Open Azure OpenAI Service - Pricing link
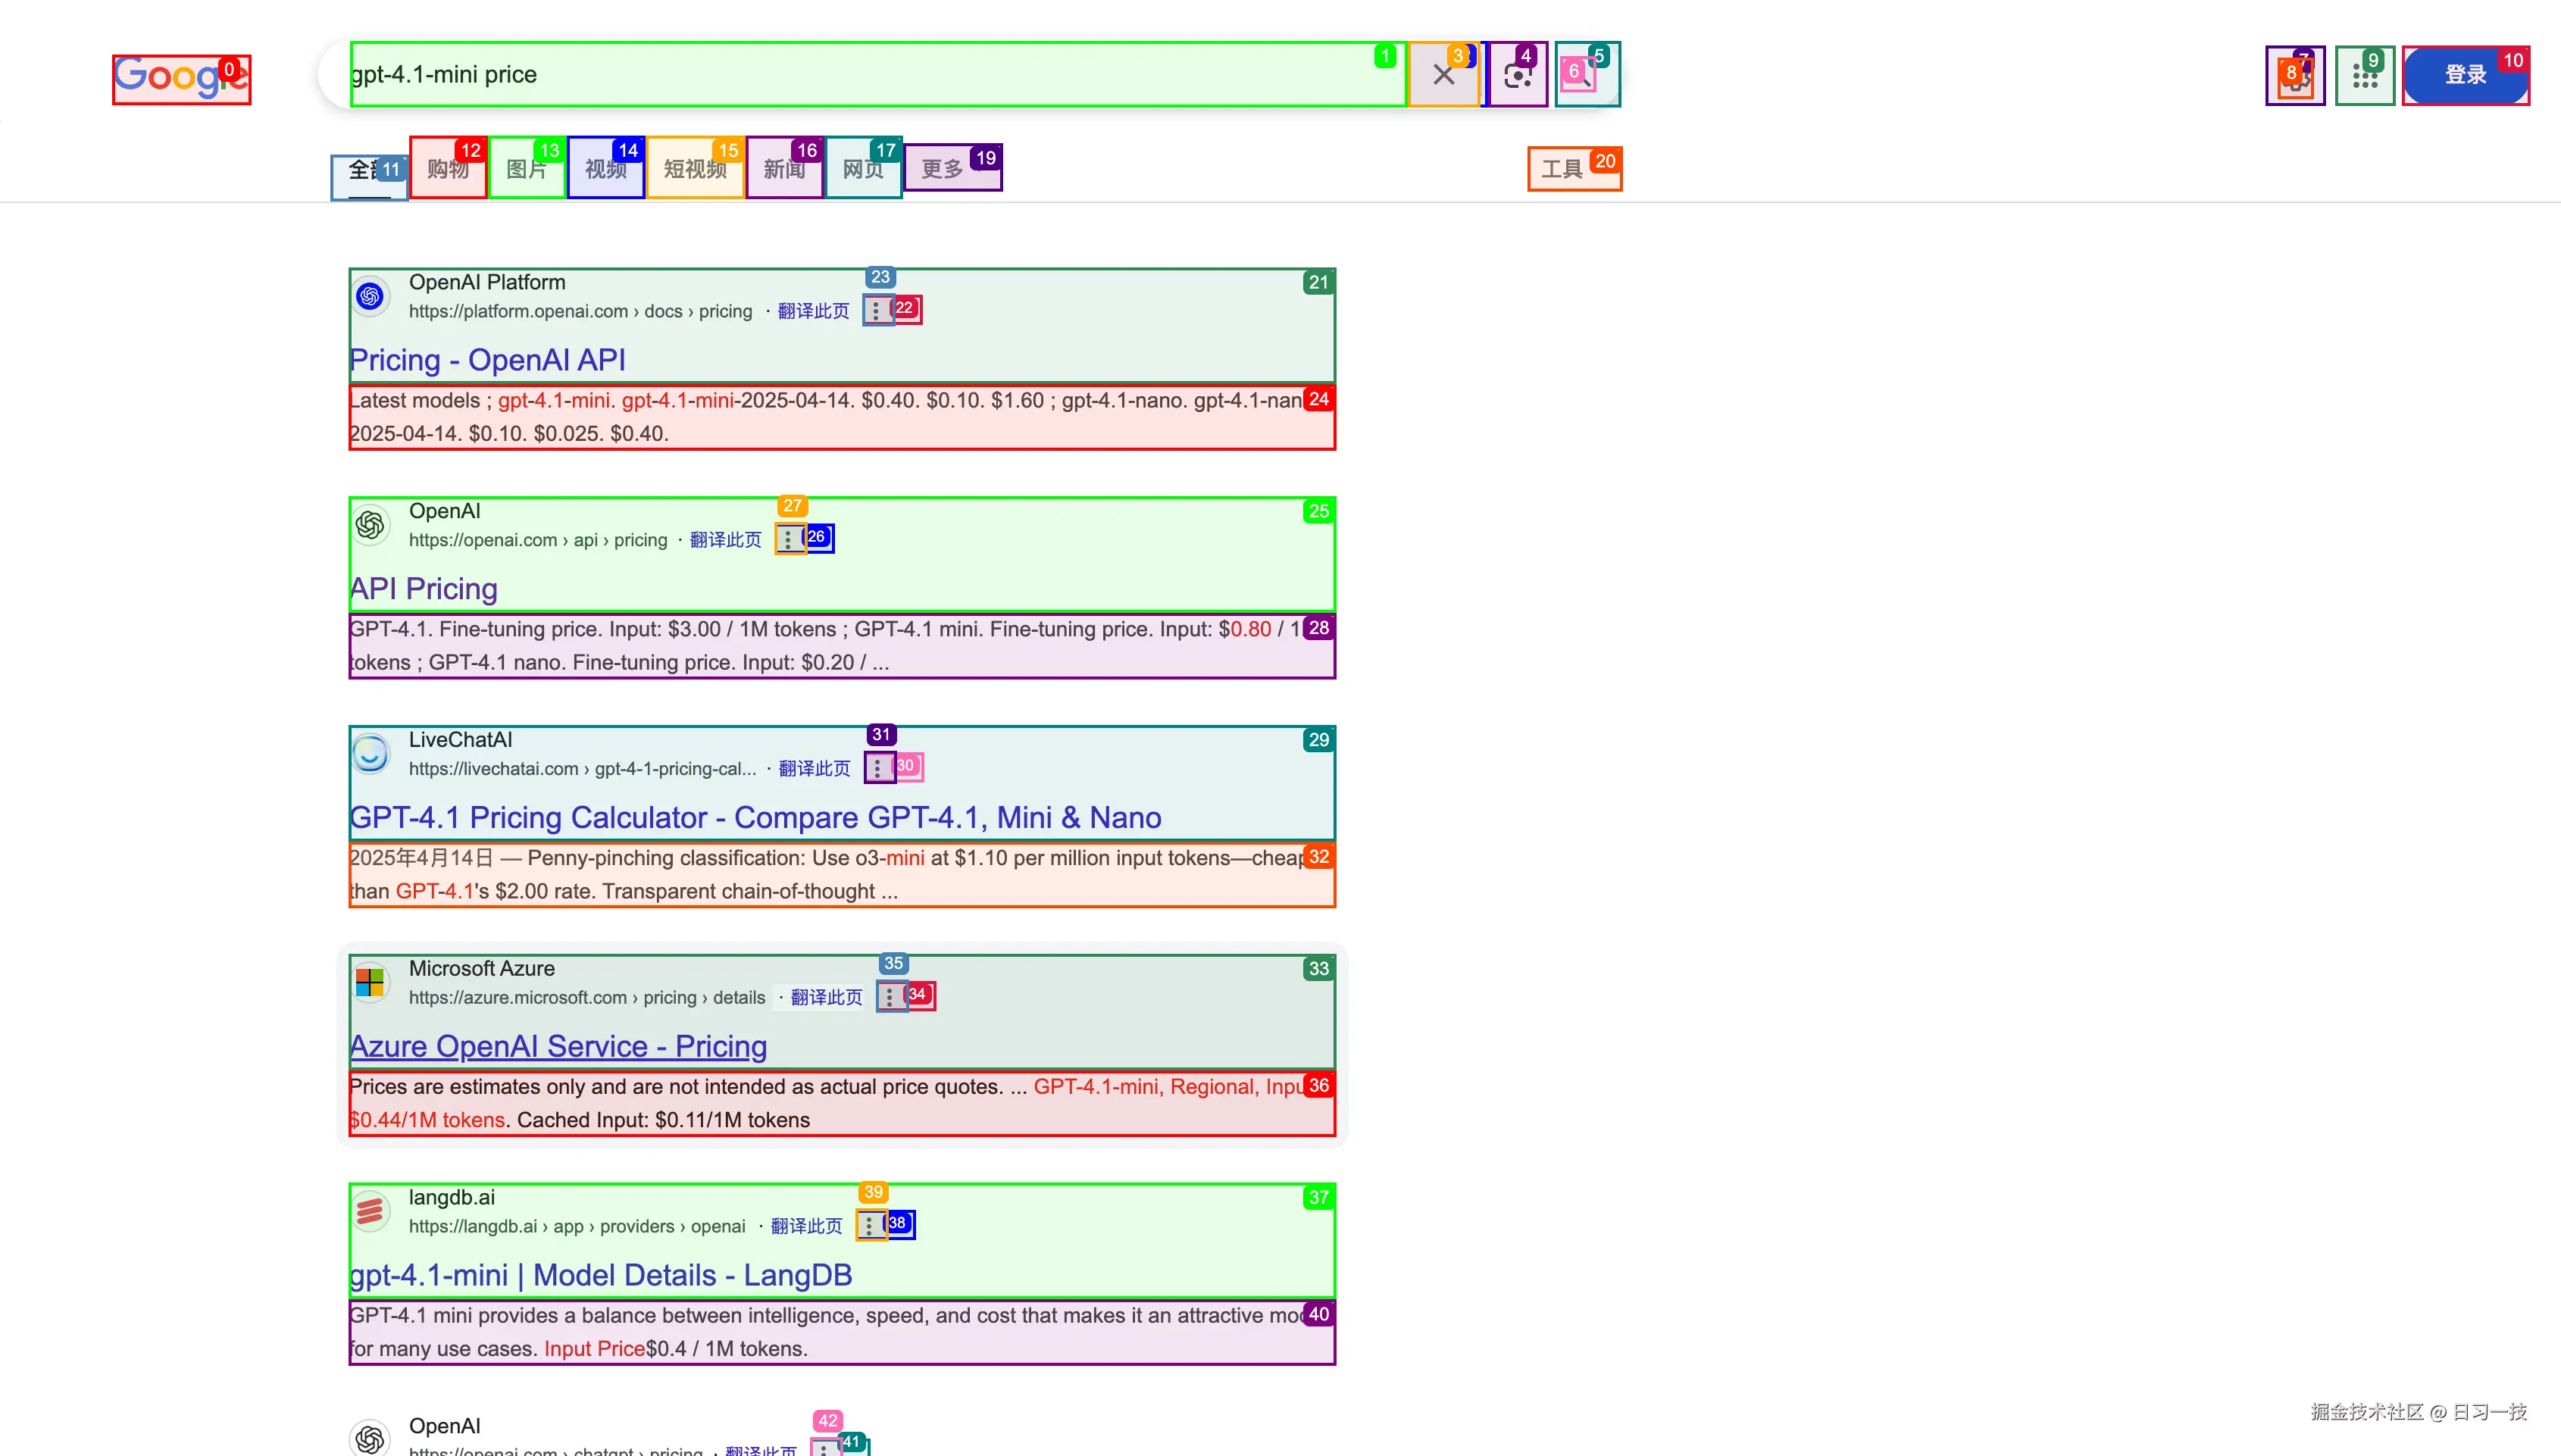Image resolution: width=2561 pixels, height=1456 pixels. click(558, 1046)
